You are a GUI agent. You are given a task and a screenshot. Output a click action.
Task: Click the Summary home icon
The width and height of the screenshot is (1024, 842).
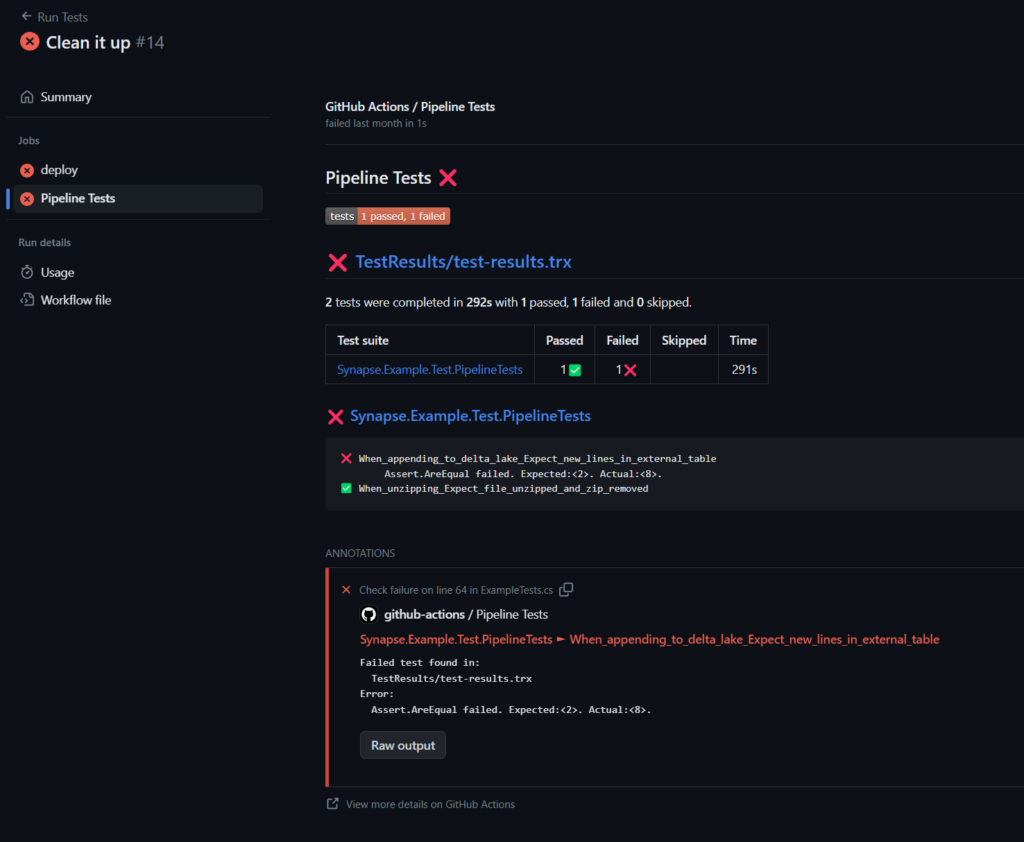coord(27,97)
